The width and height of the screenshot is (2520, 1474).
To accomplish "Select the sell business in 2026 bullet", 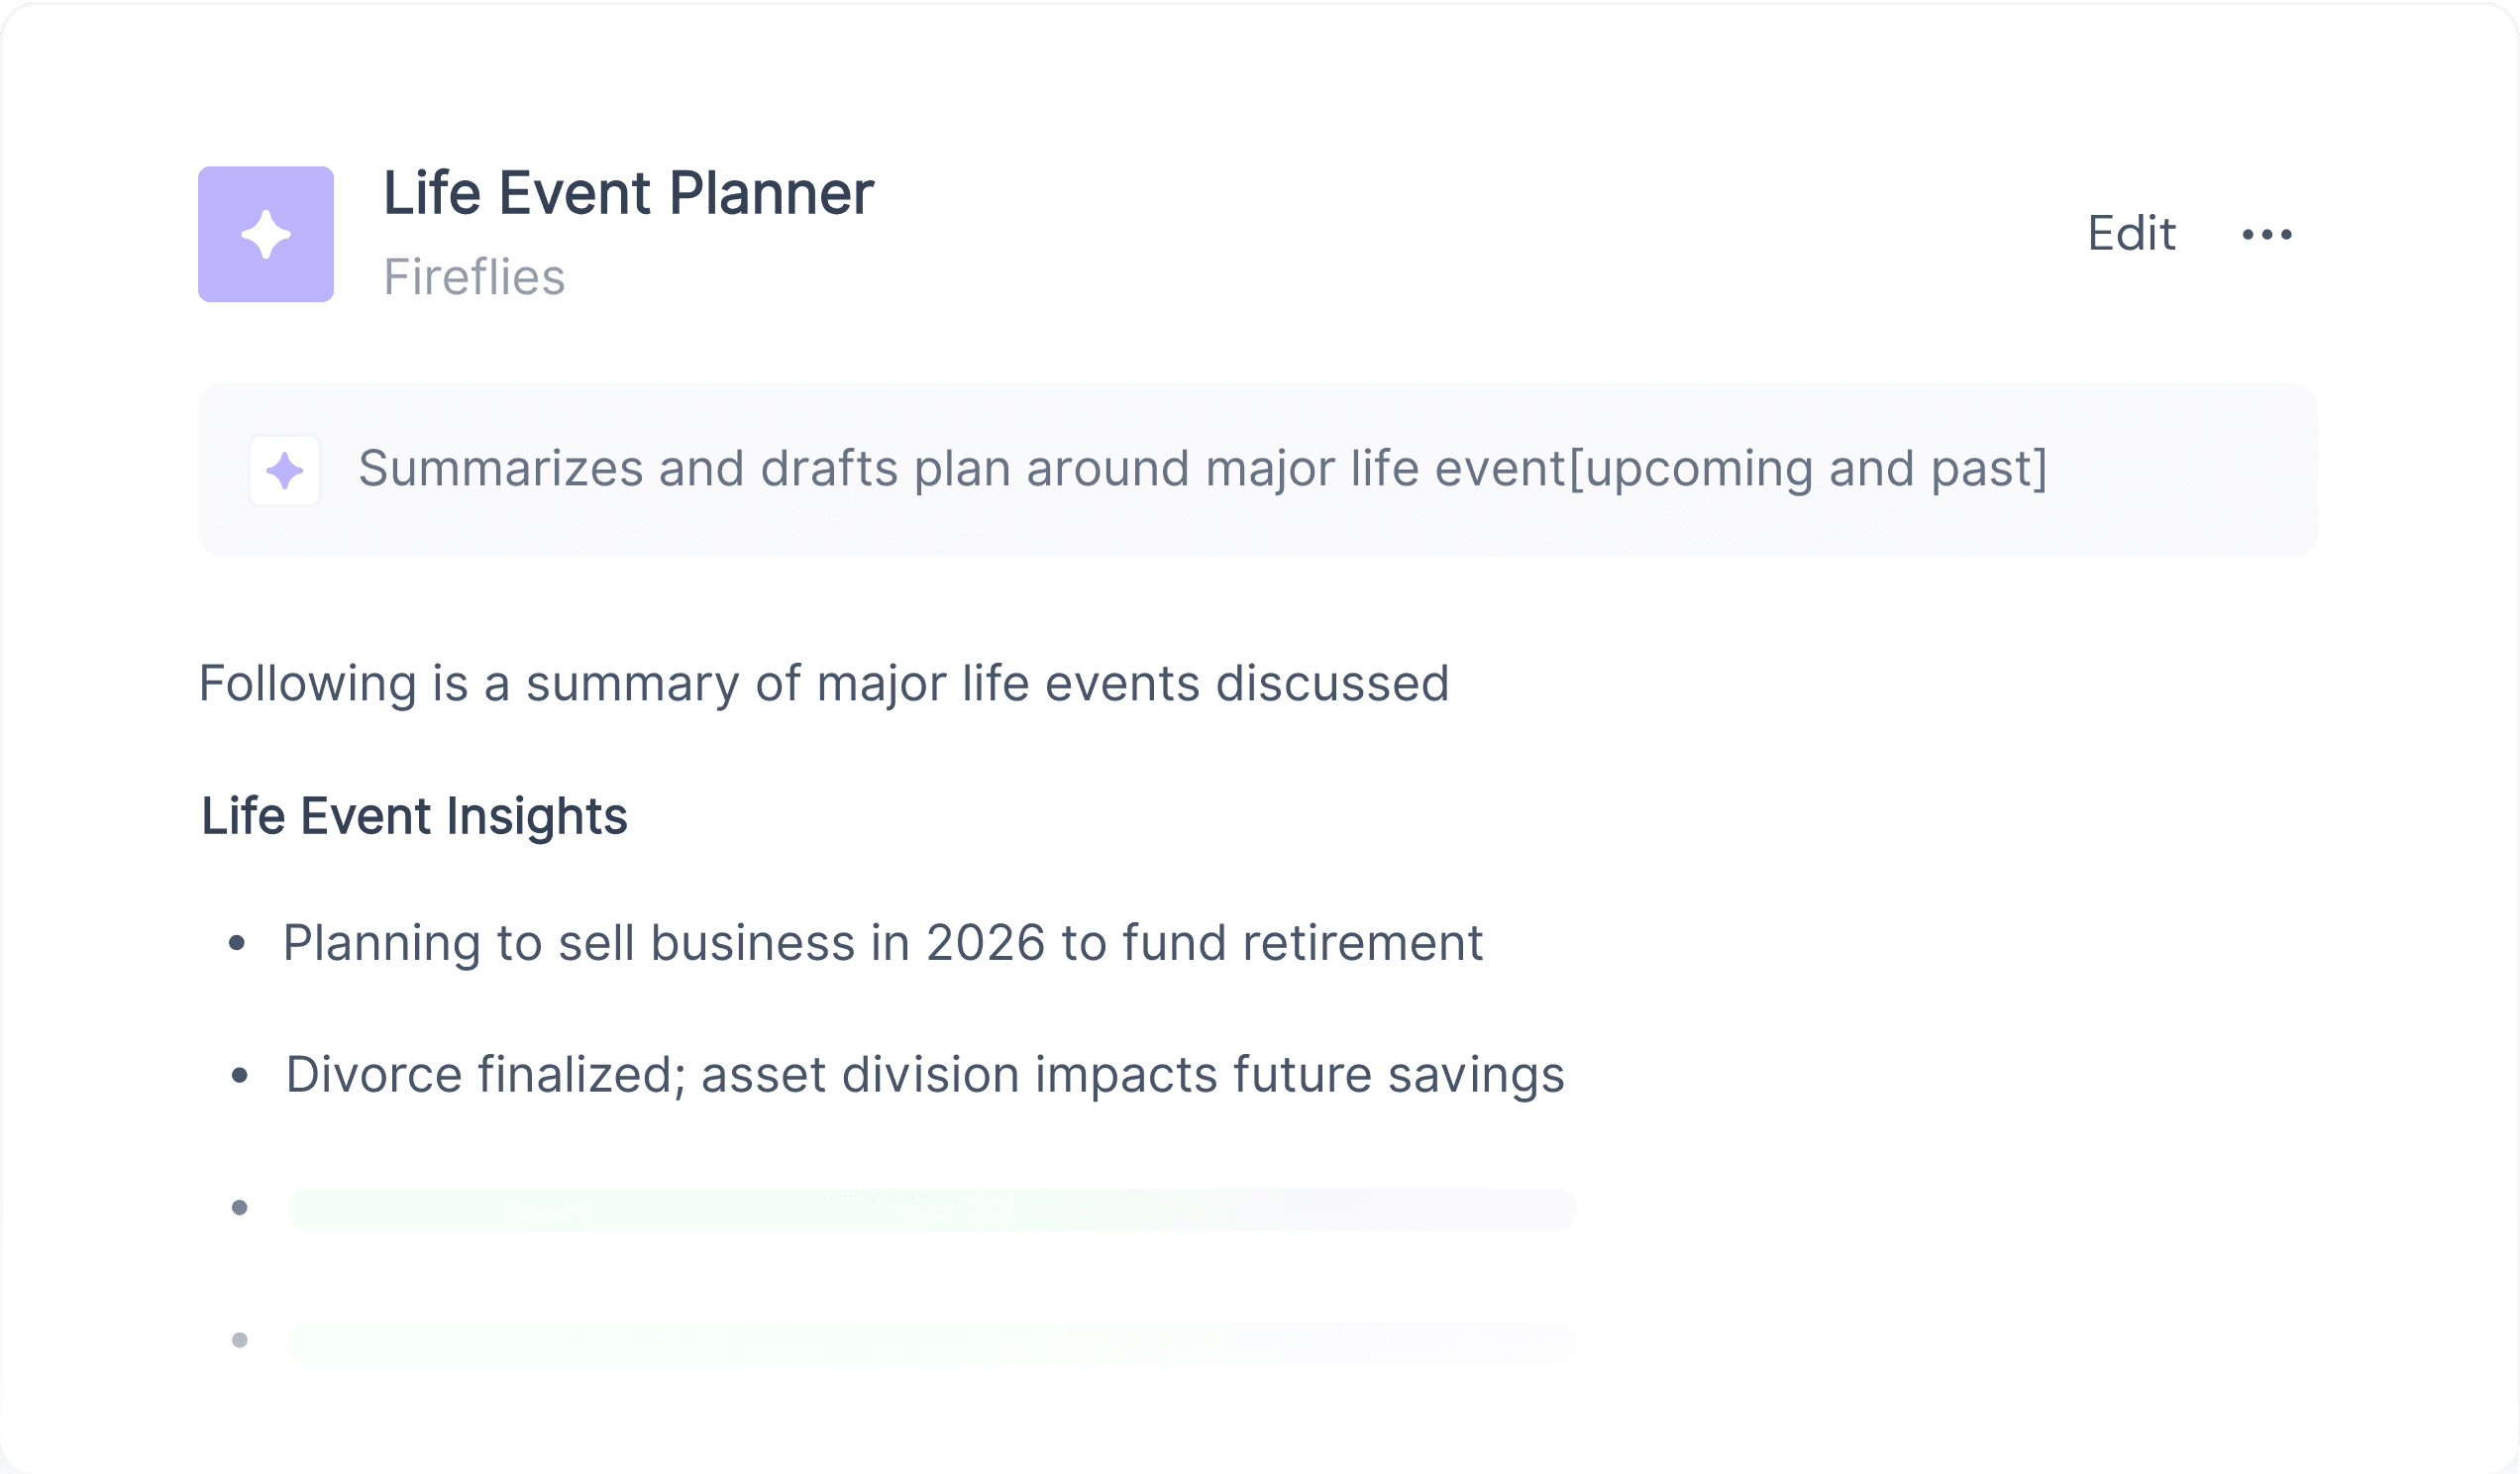I will pyautogui.click(x=883, y=943).
